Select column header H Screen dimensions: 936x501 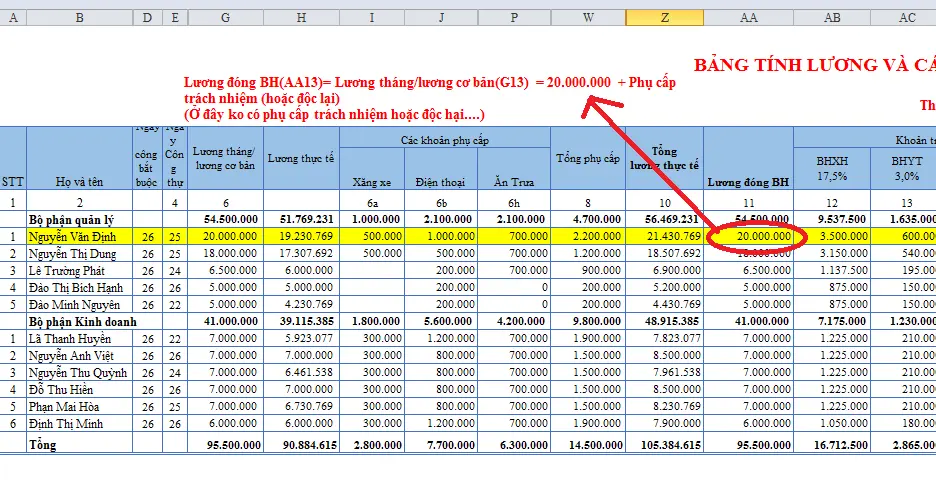click(301, 18)
